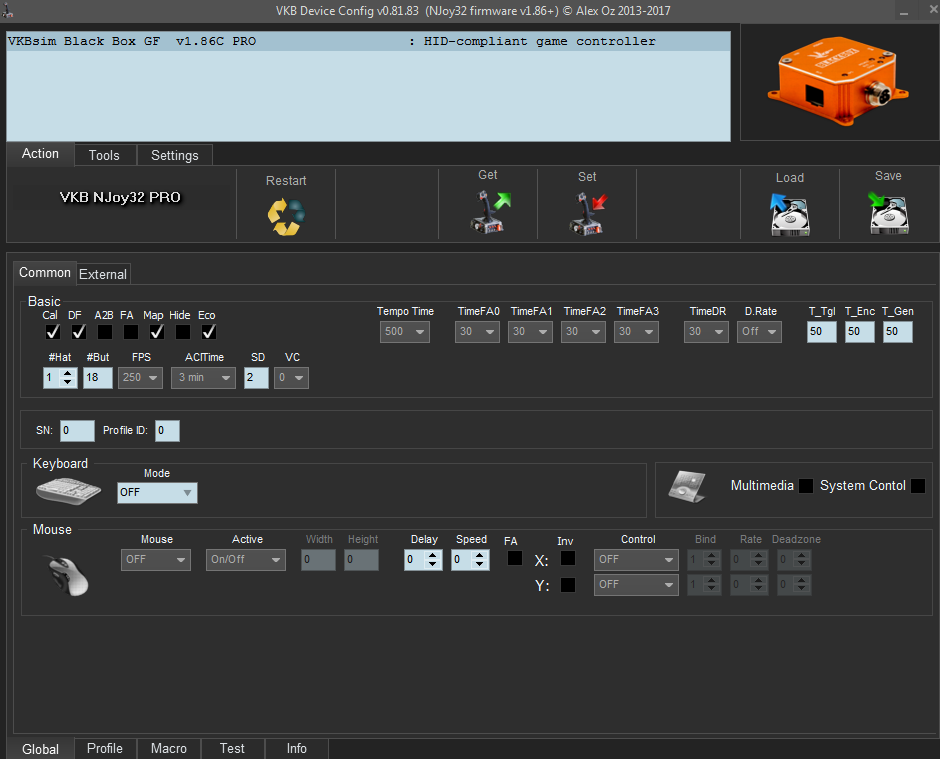The height and width of the screenshot is (759, 940).
Task: Minimize the VKB Device Config window
Action: point(904,11)
